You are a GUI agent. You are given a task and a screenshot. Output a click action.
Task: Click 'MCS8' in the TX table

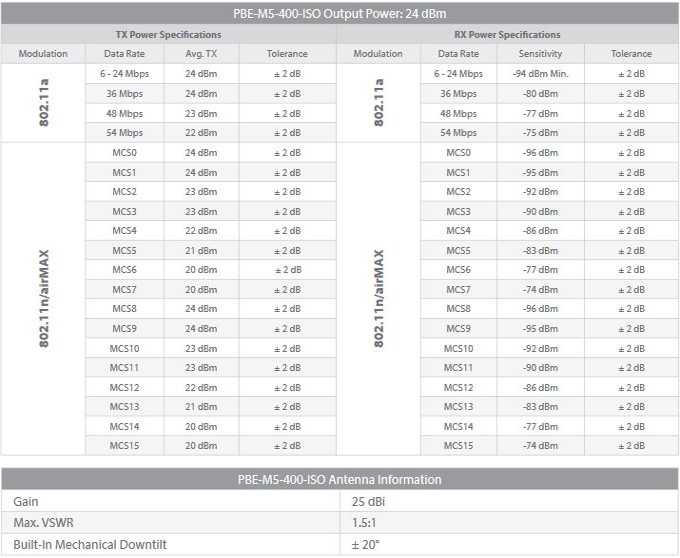(124, 309)
